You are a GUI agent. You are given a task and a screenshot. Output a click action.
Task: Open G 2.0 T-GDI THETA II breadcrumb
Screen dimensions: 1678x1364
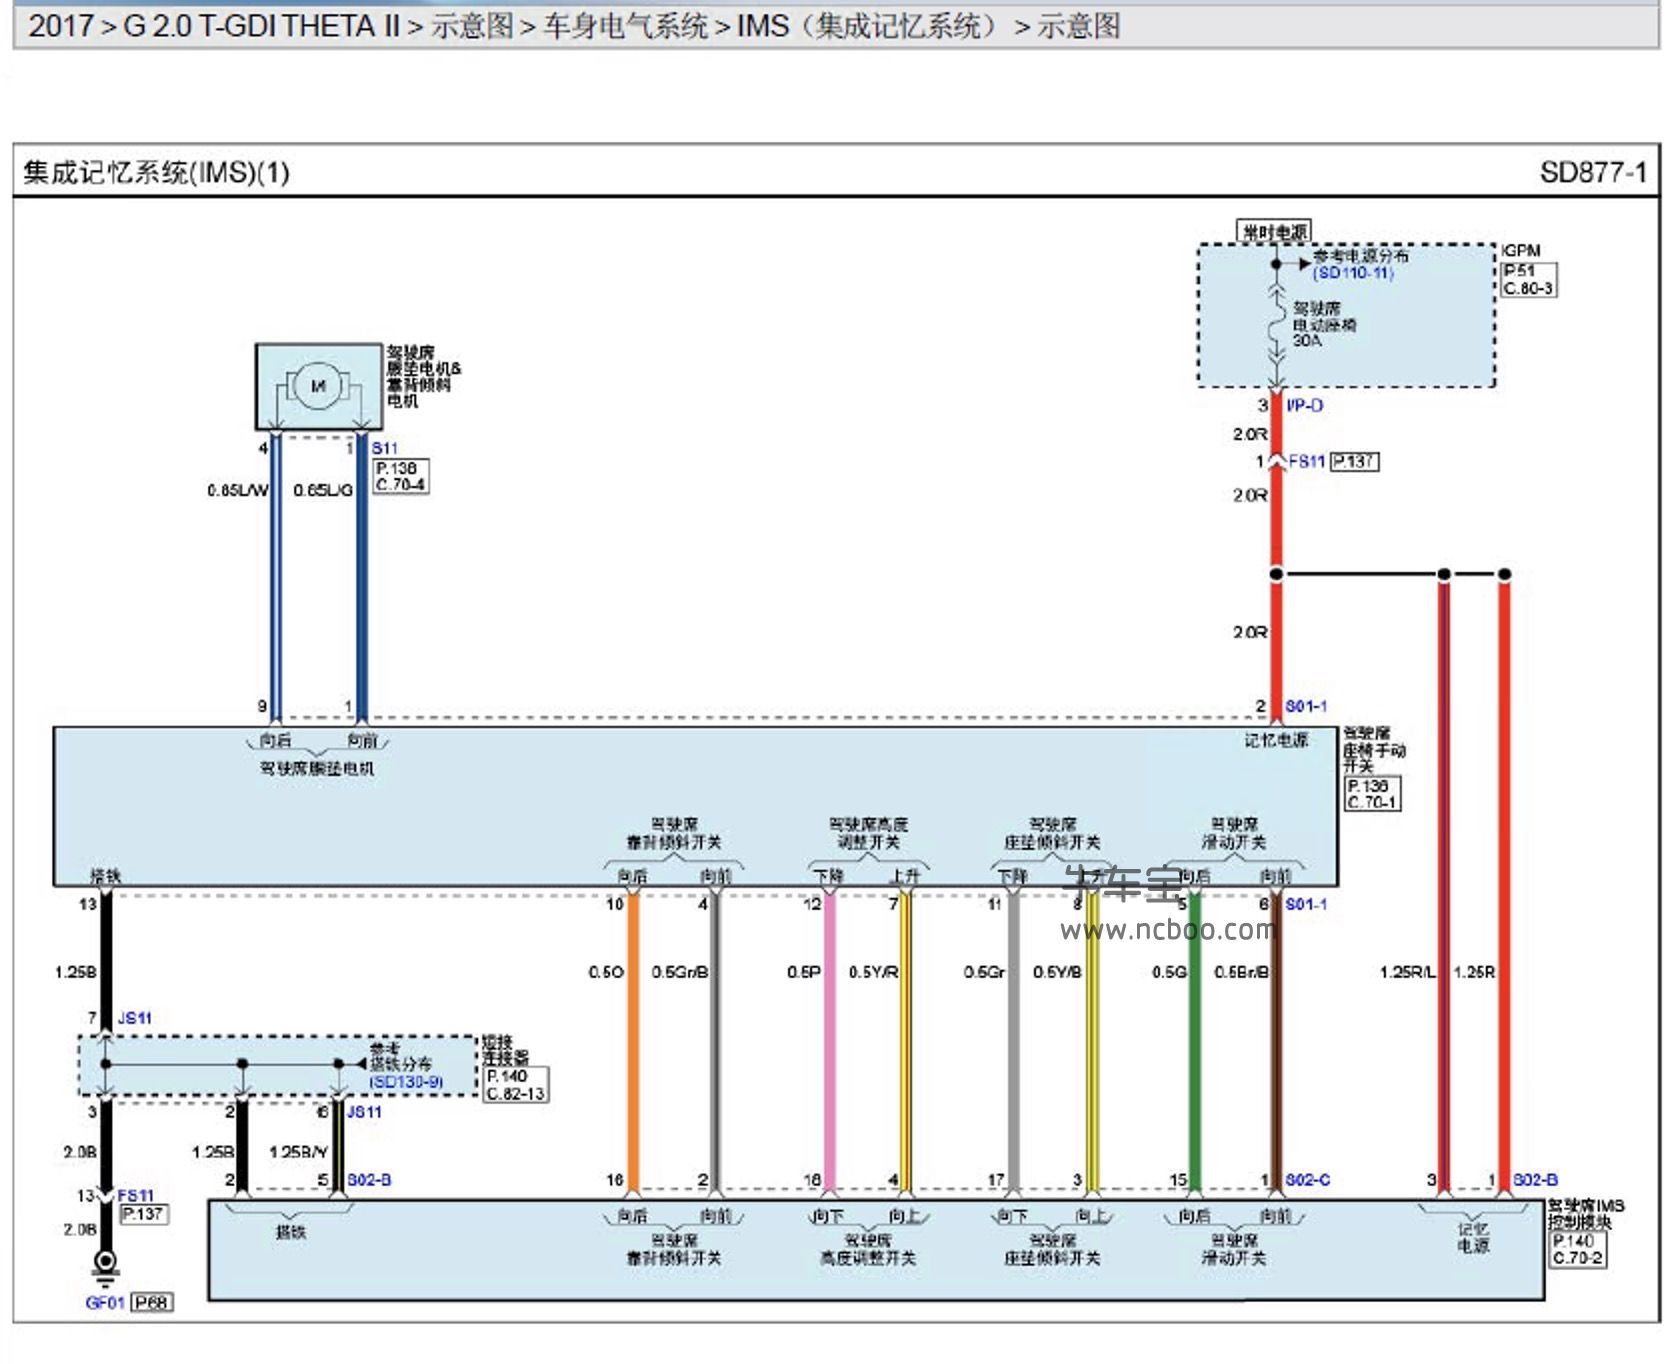click(261, 26)
